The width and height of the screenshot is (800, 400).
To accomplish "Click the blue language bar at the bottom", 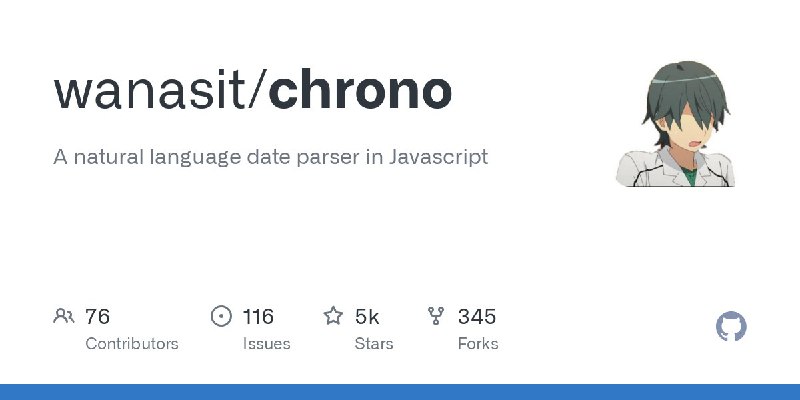I will point(400,392).
